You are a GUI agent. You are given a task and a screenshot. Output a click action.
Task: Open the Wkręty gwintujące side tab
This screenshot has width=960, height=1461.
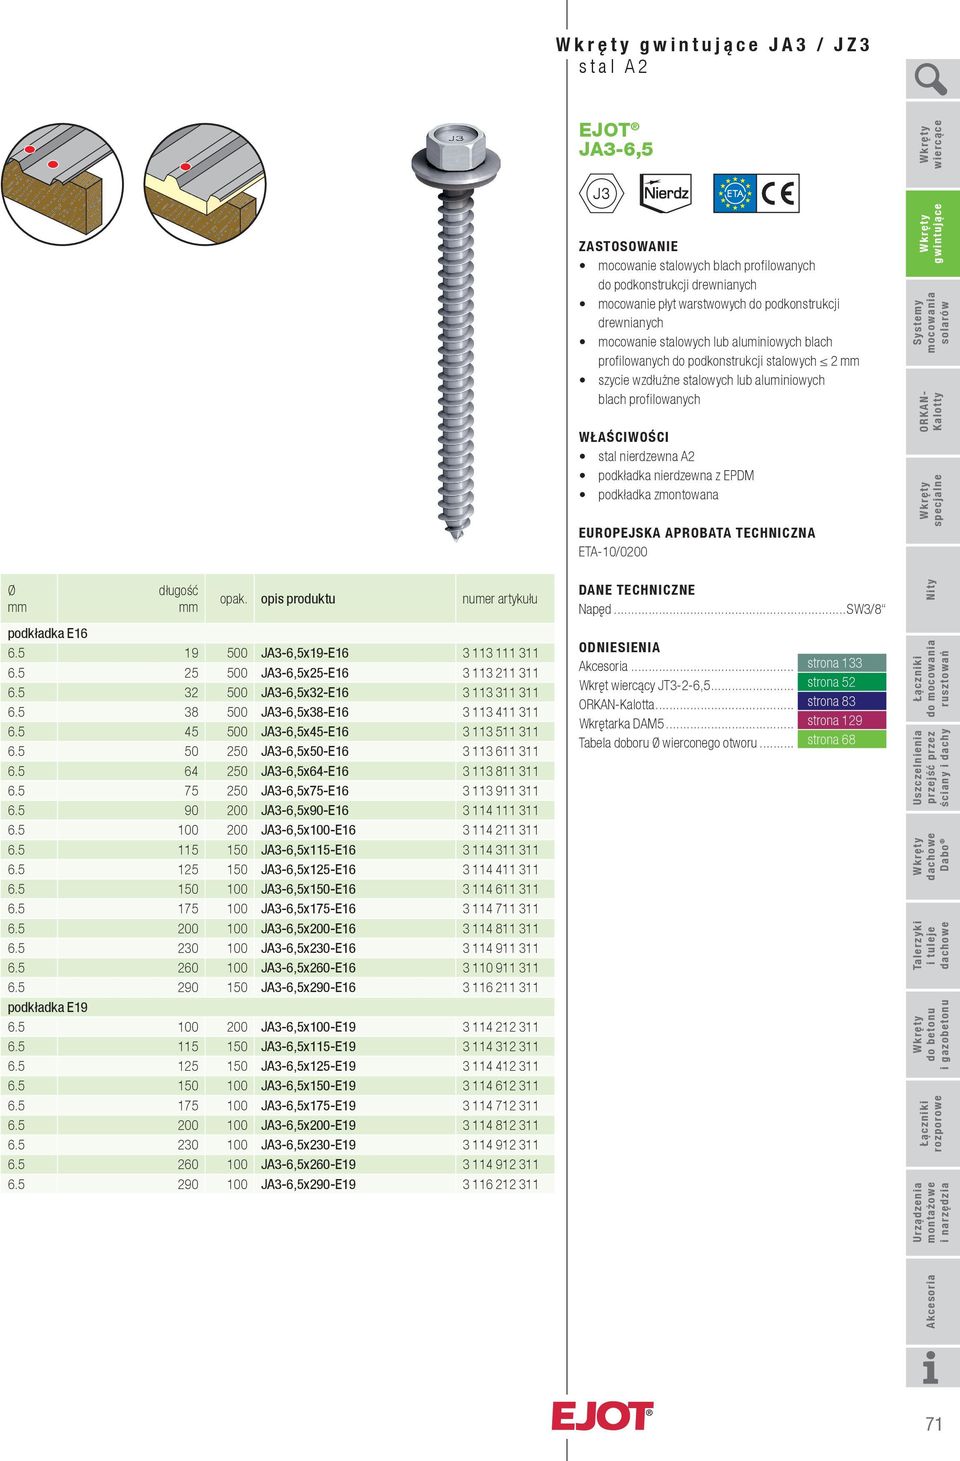pyautogui.click(x=932, y=233)
